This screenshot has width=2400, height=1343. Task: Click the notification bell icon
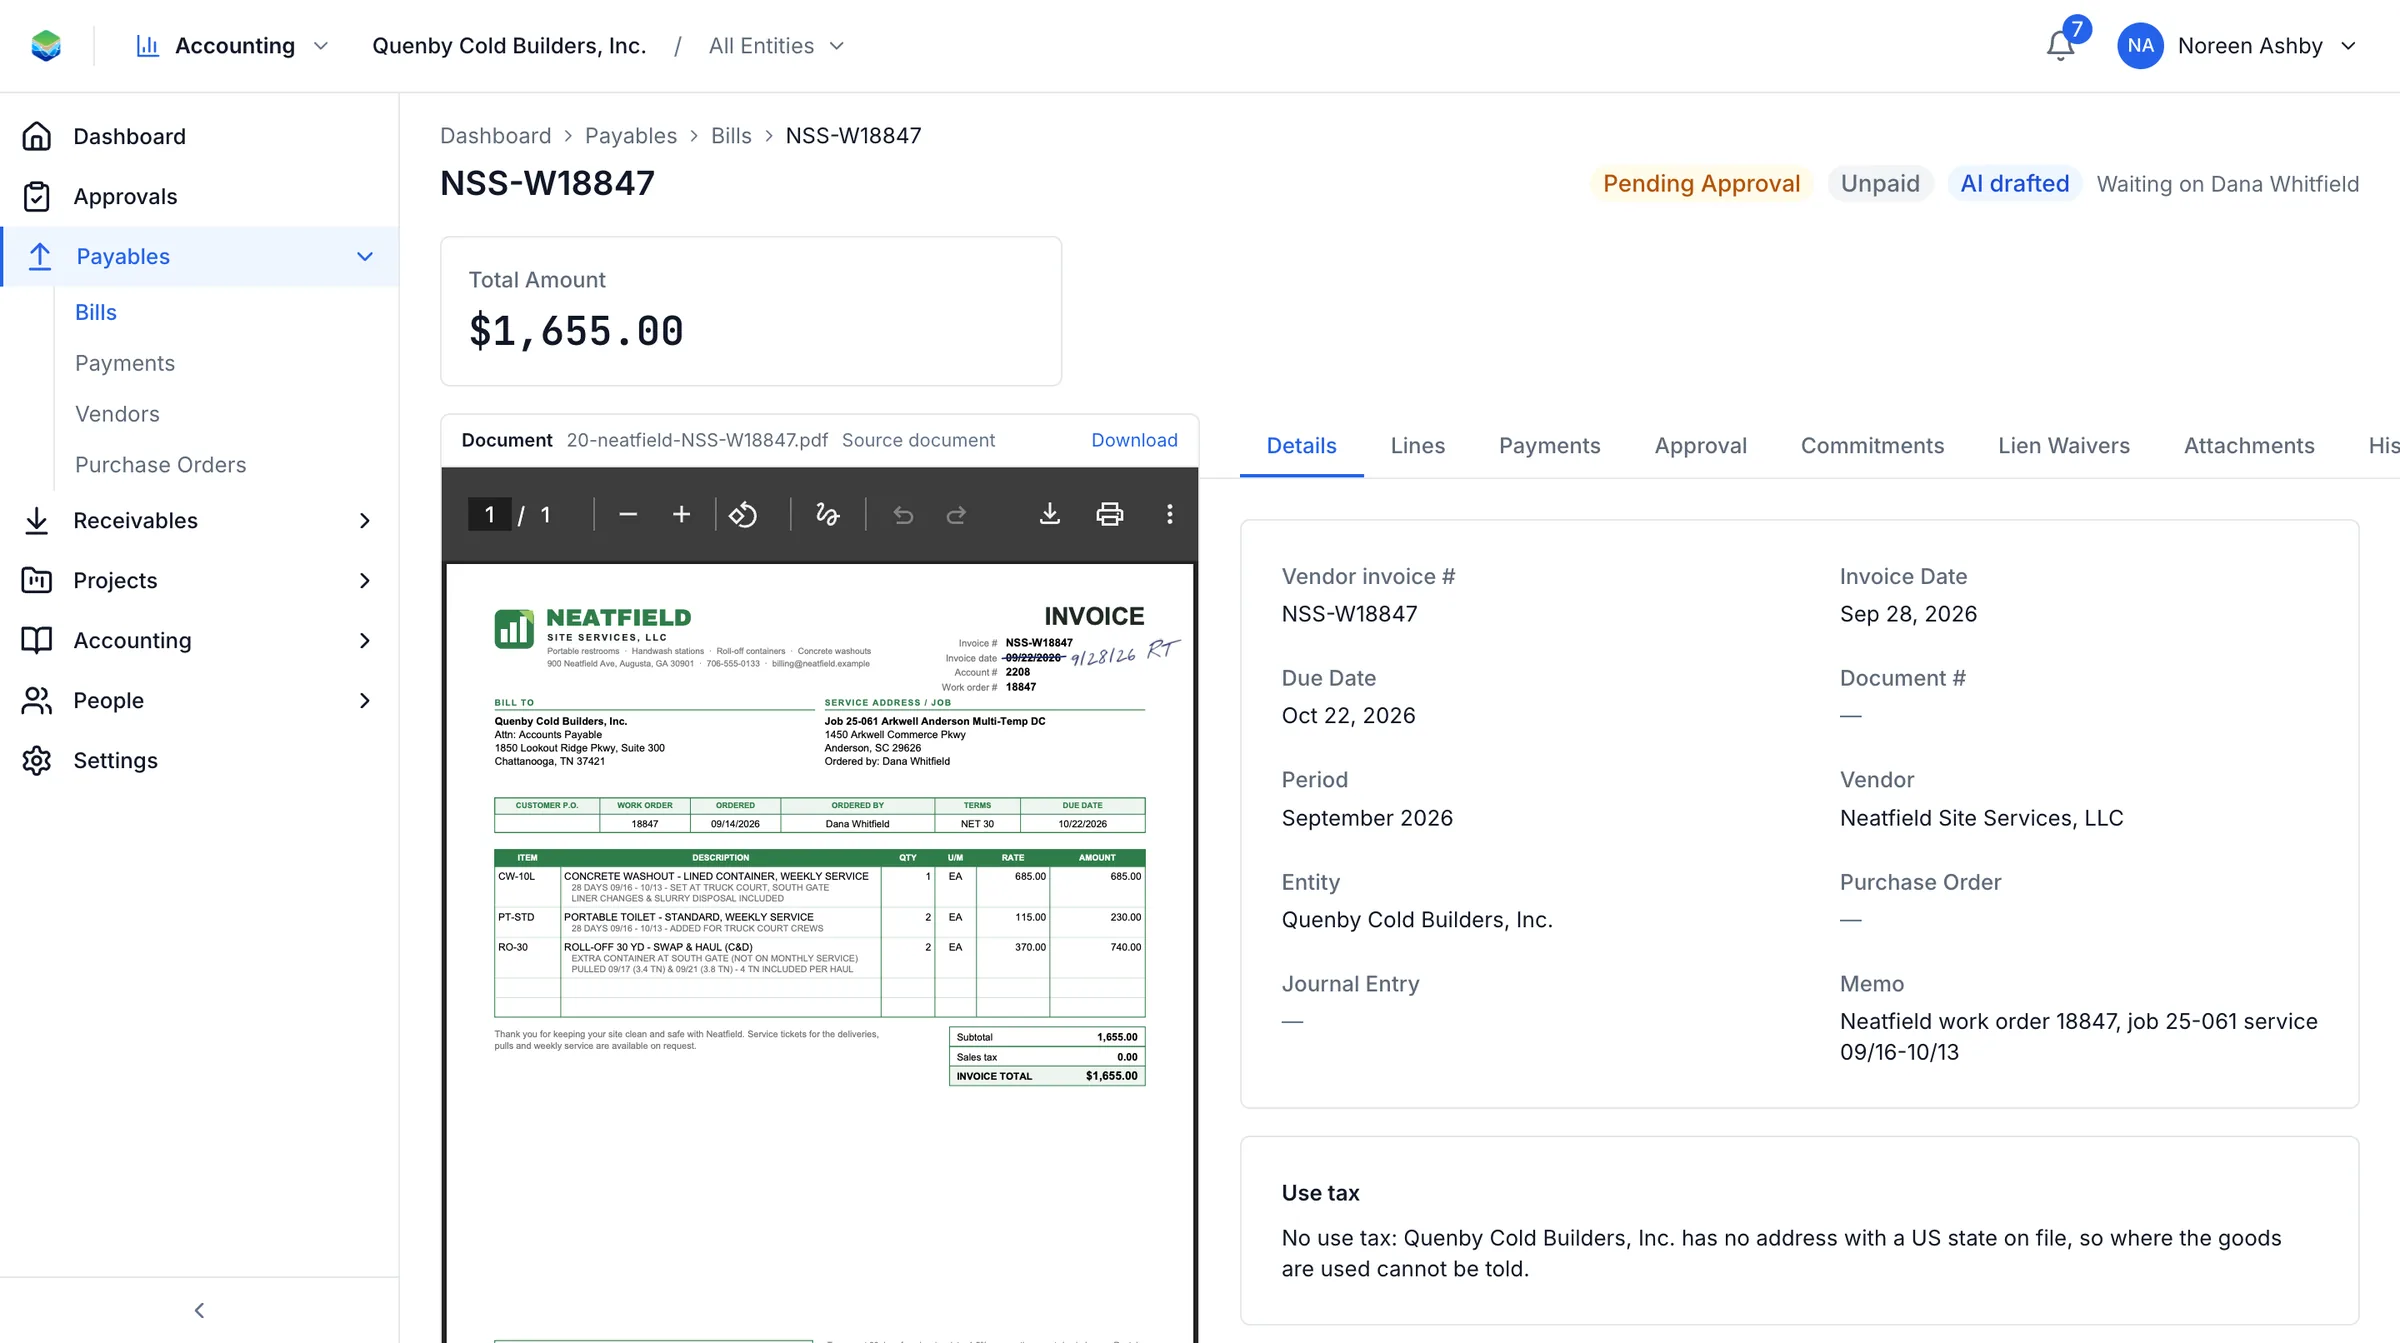(2060, 46)
